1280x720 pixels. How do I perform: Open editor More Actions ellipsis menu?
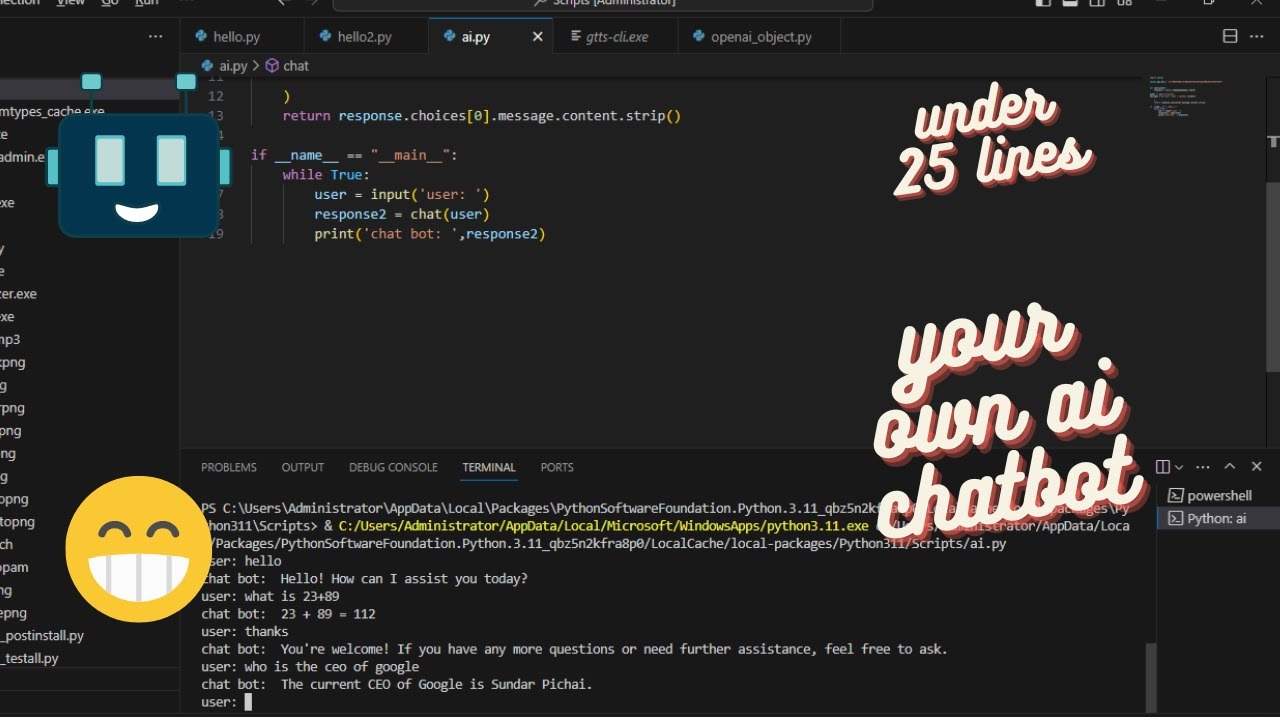1257,37
